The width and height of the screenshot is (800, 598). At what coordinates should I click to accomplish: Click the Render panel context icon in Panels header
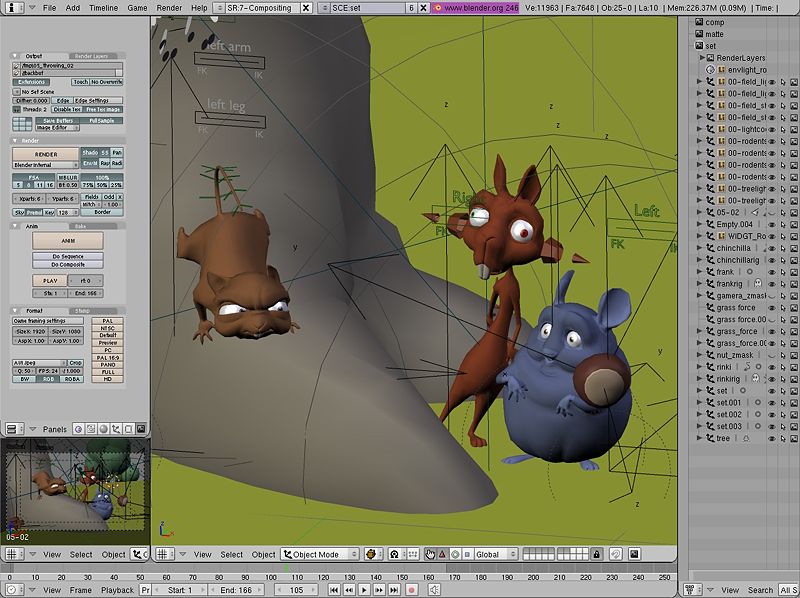pos(141,429)
